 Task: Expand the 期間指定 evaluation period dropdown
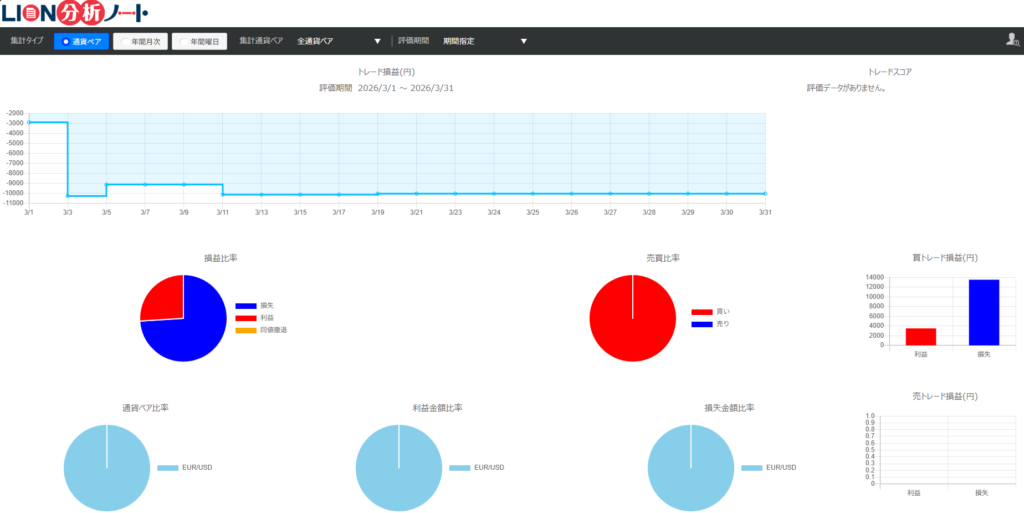[x=484, y=41]
